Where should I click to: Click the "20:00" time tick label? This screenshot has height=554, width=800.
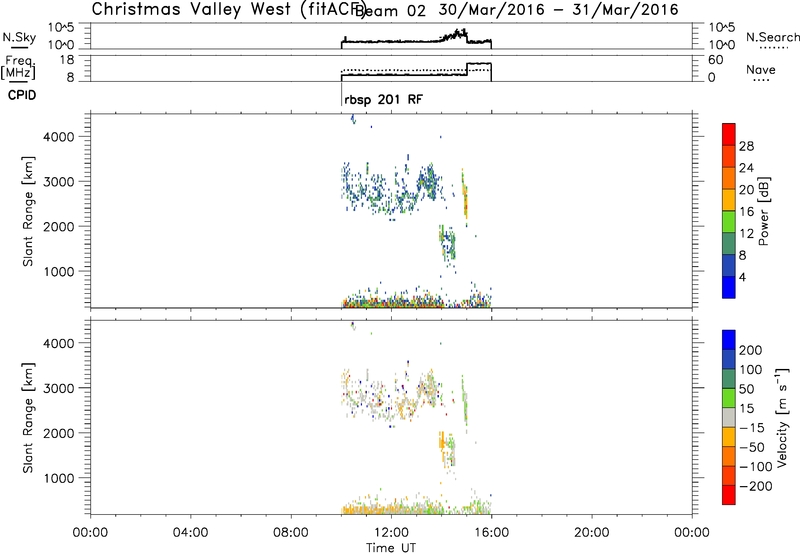tap(591, 533)
